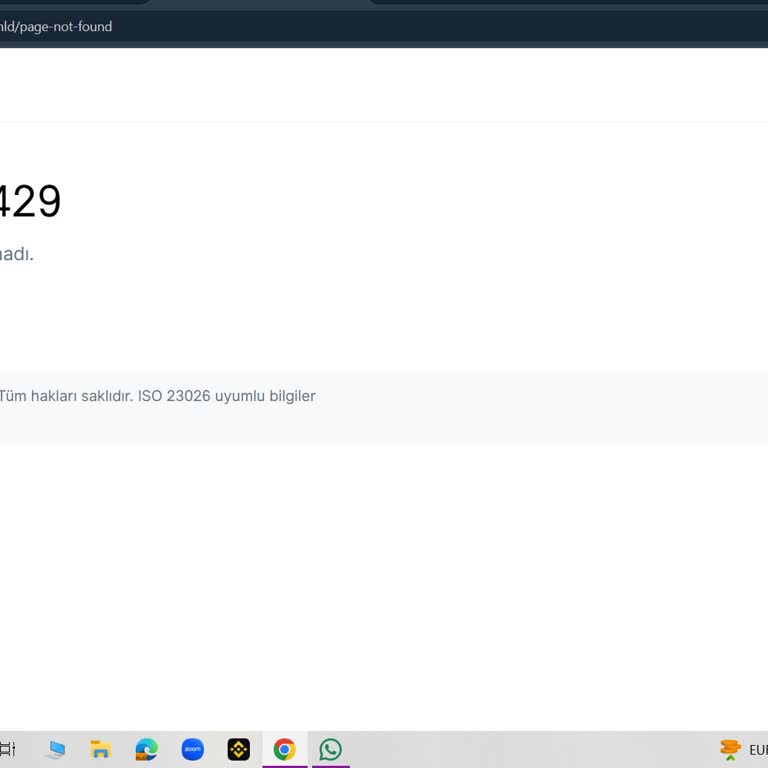Click the browser tab strip above the address bar

coord(260,3)
